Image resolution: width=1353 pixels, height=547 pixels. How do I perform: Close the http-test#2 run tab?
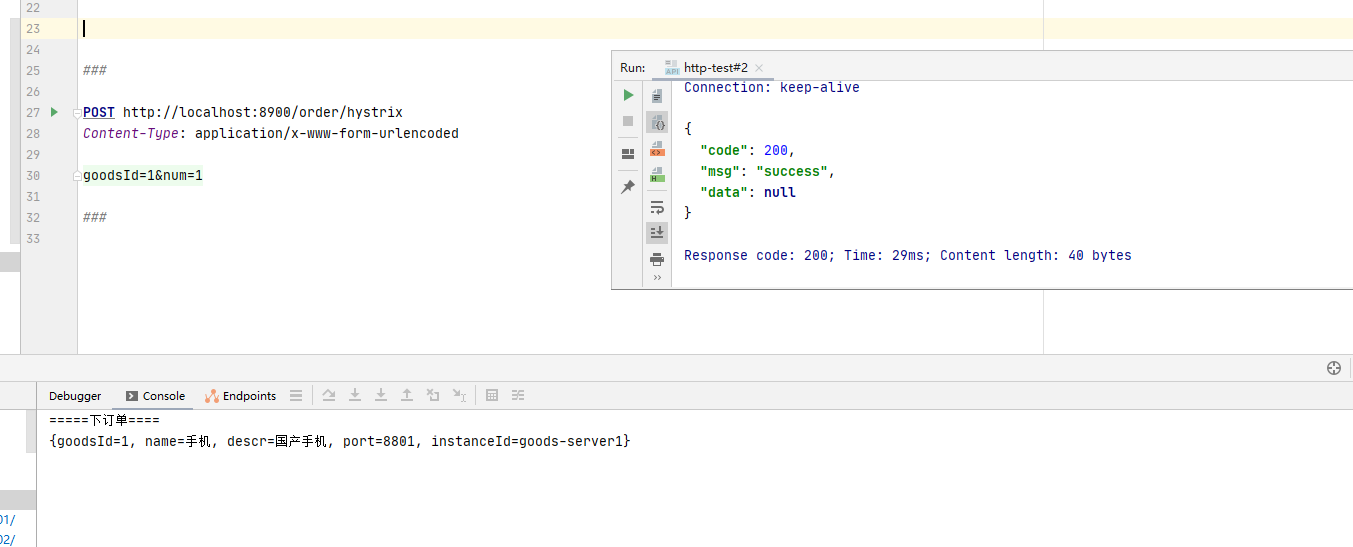point(759,68)
